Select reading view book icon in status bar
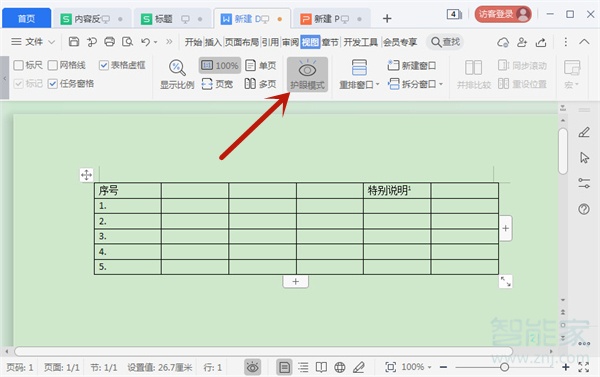 point(321,367)
